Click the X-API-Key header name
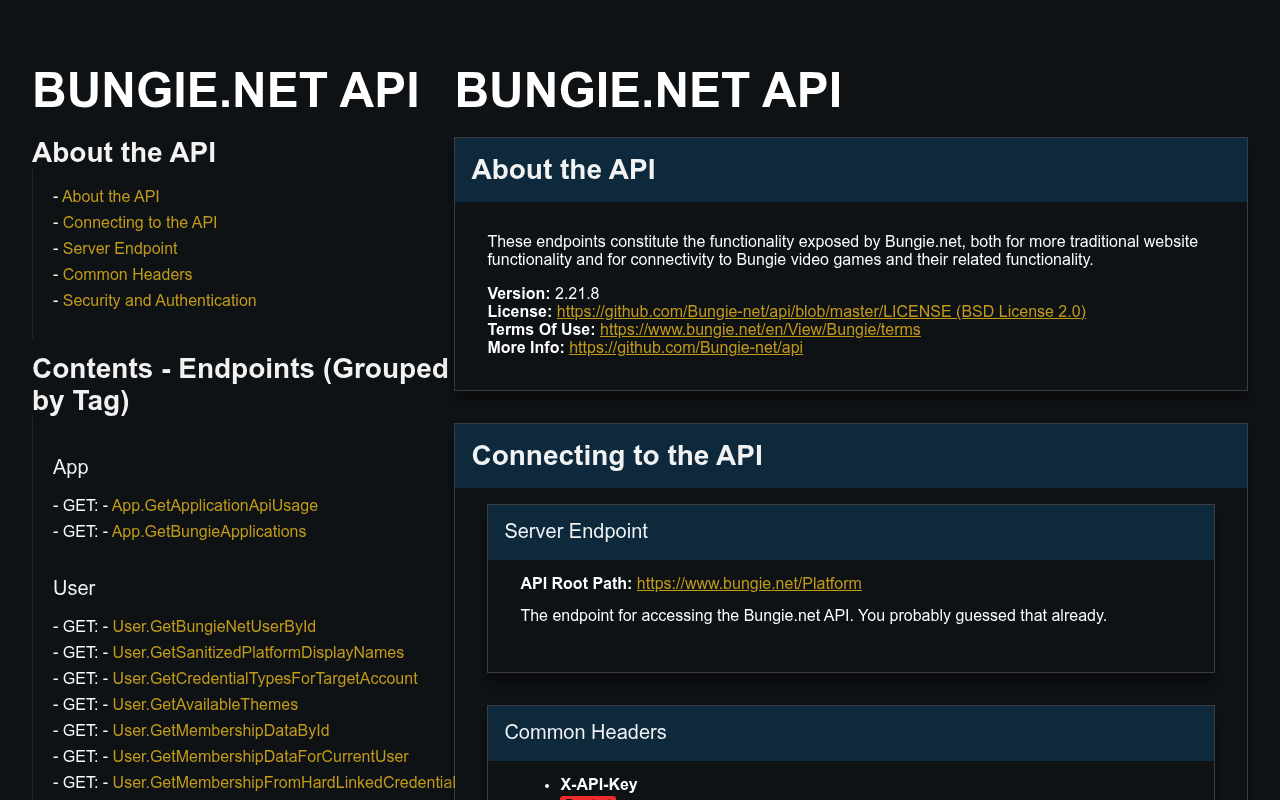 [x=599, y=784]
